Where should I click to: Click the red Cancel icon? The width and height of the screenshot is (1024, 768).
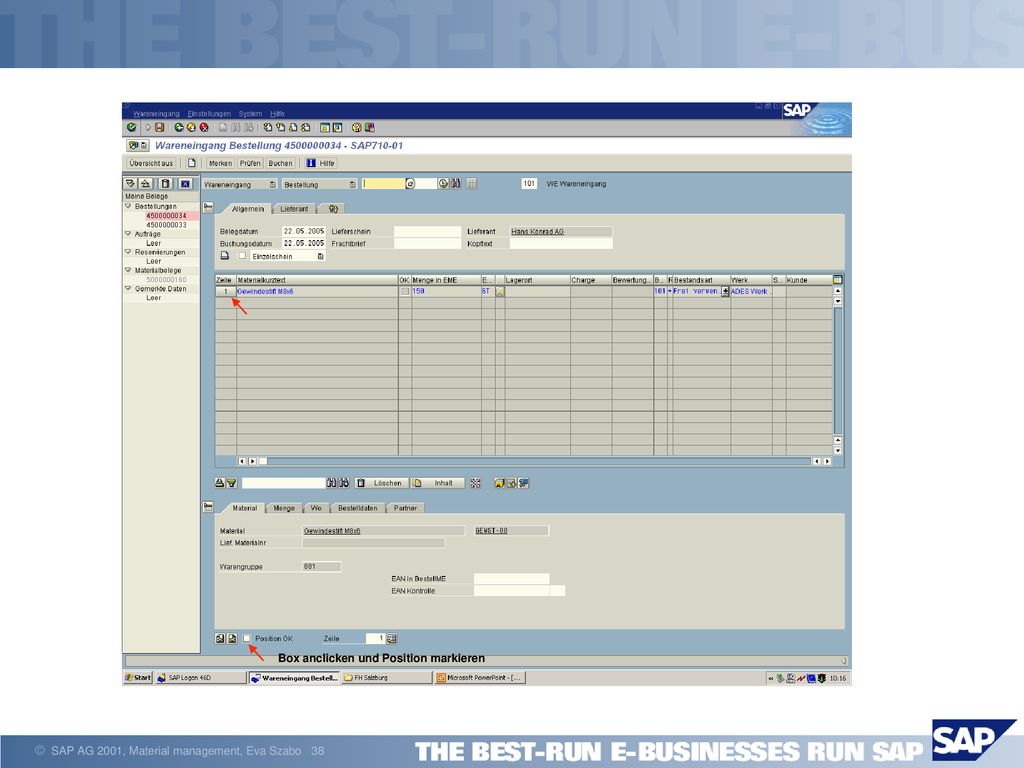[x=204, y=127]
